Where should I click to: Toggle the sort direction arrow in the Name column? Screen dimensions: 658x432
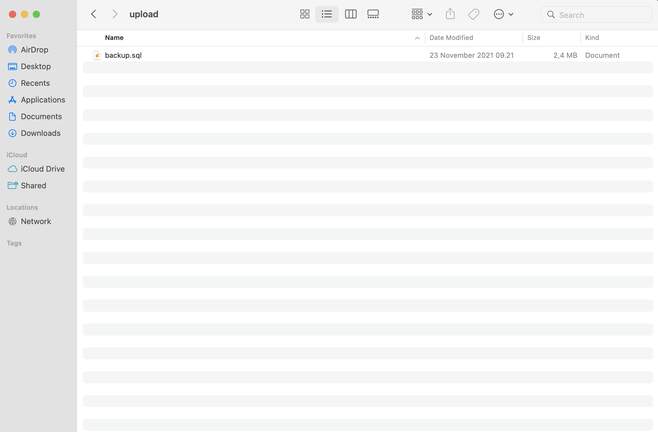click(x=417, y=38)
